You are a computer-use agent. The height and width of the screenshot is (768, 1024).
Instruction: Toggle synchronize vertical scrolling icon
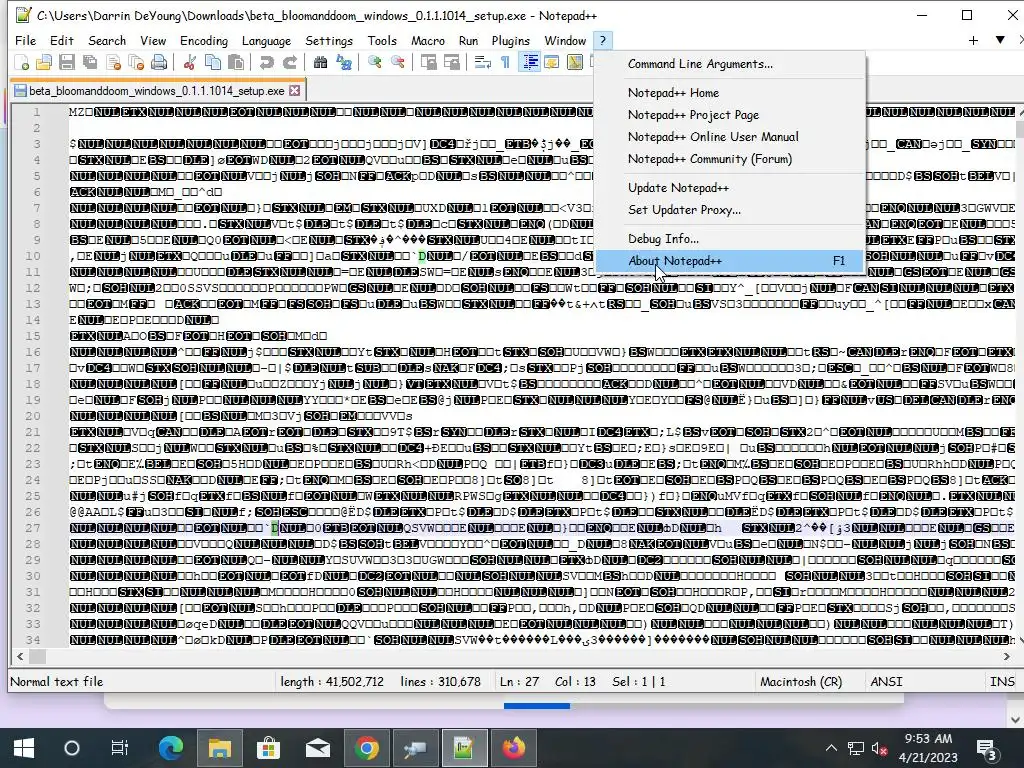[428, 63]
